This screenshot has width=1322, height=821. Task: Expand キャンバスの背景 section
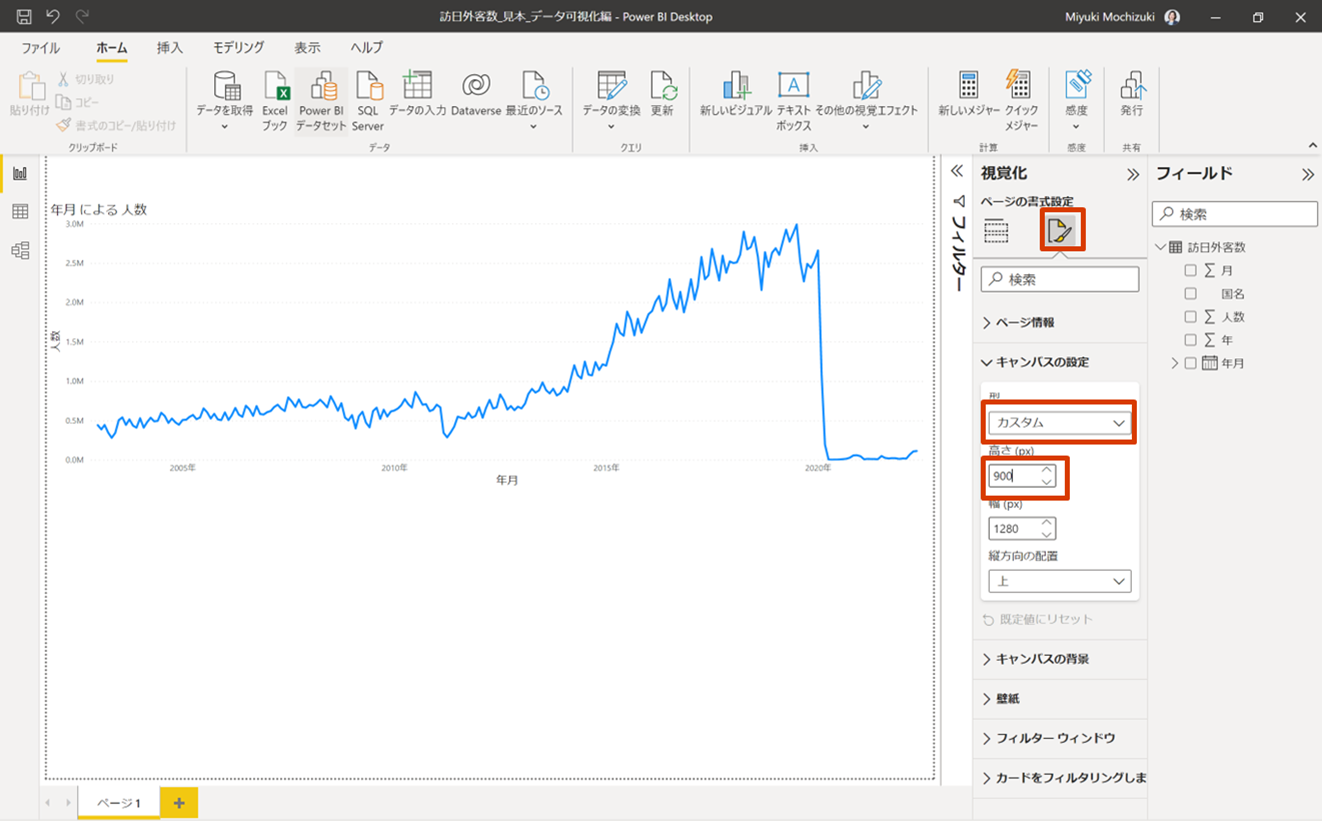(x=1060, y=659)
